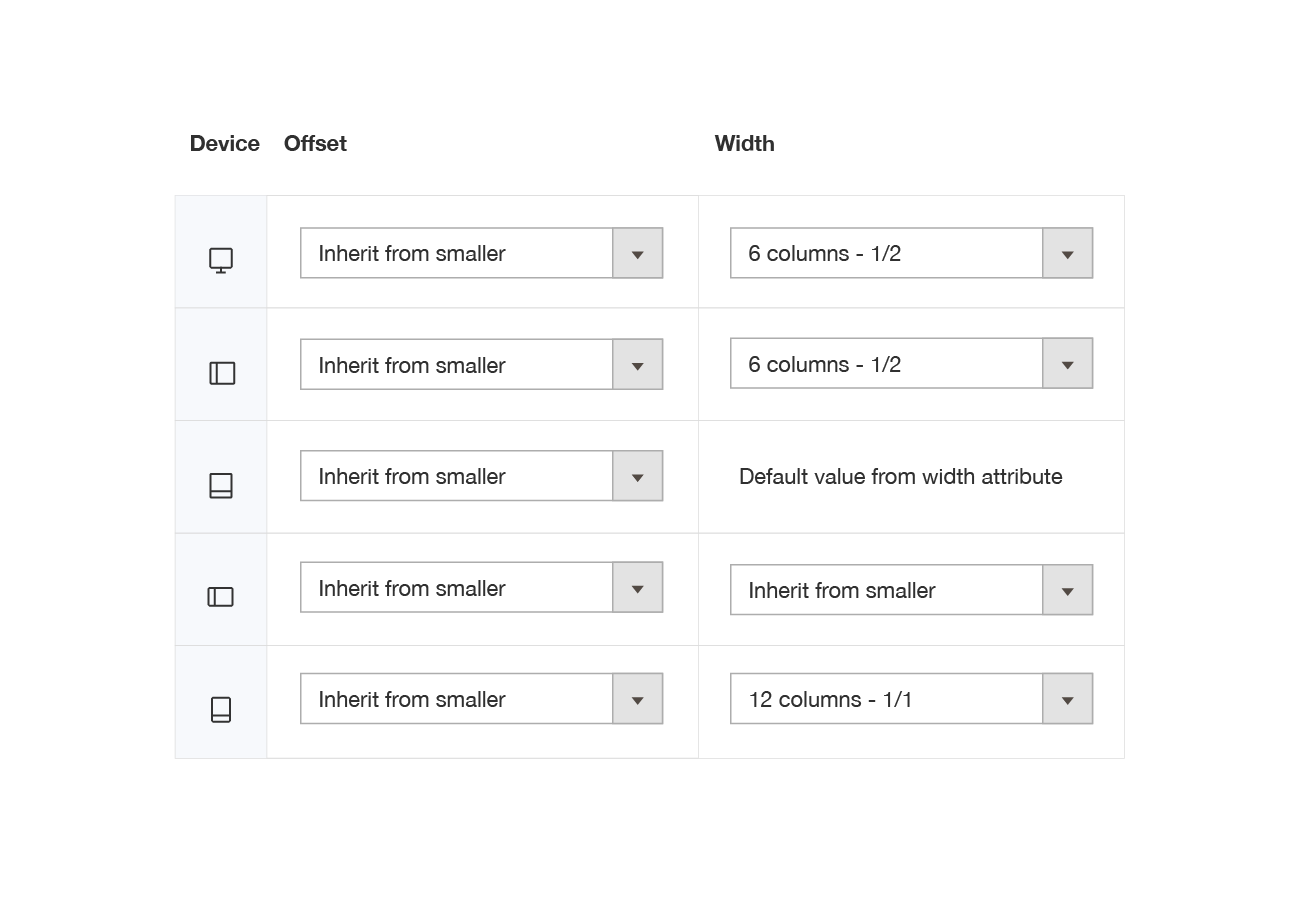Open the Offset dropdown in the landscape tablet row
The height and width of the screenshot is (901, 1301).
(x=457, y=364)
